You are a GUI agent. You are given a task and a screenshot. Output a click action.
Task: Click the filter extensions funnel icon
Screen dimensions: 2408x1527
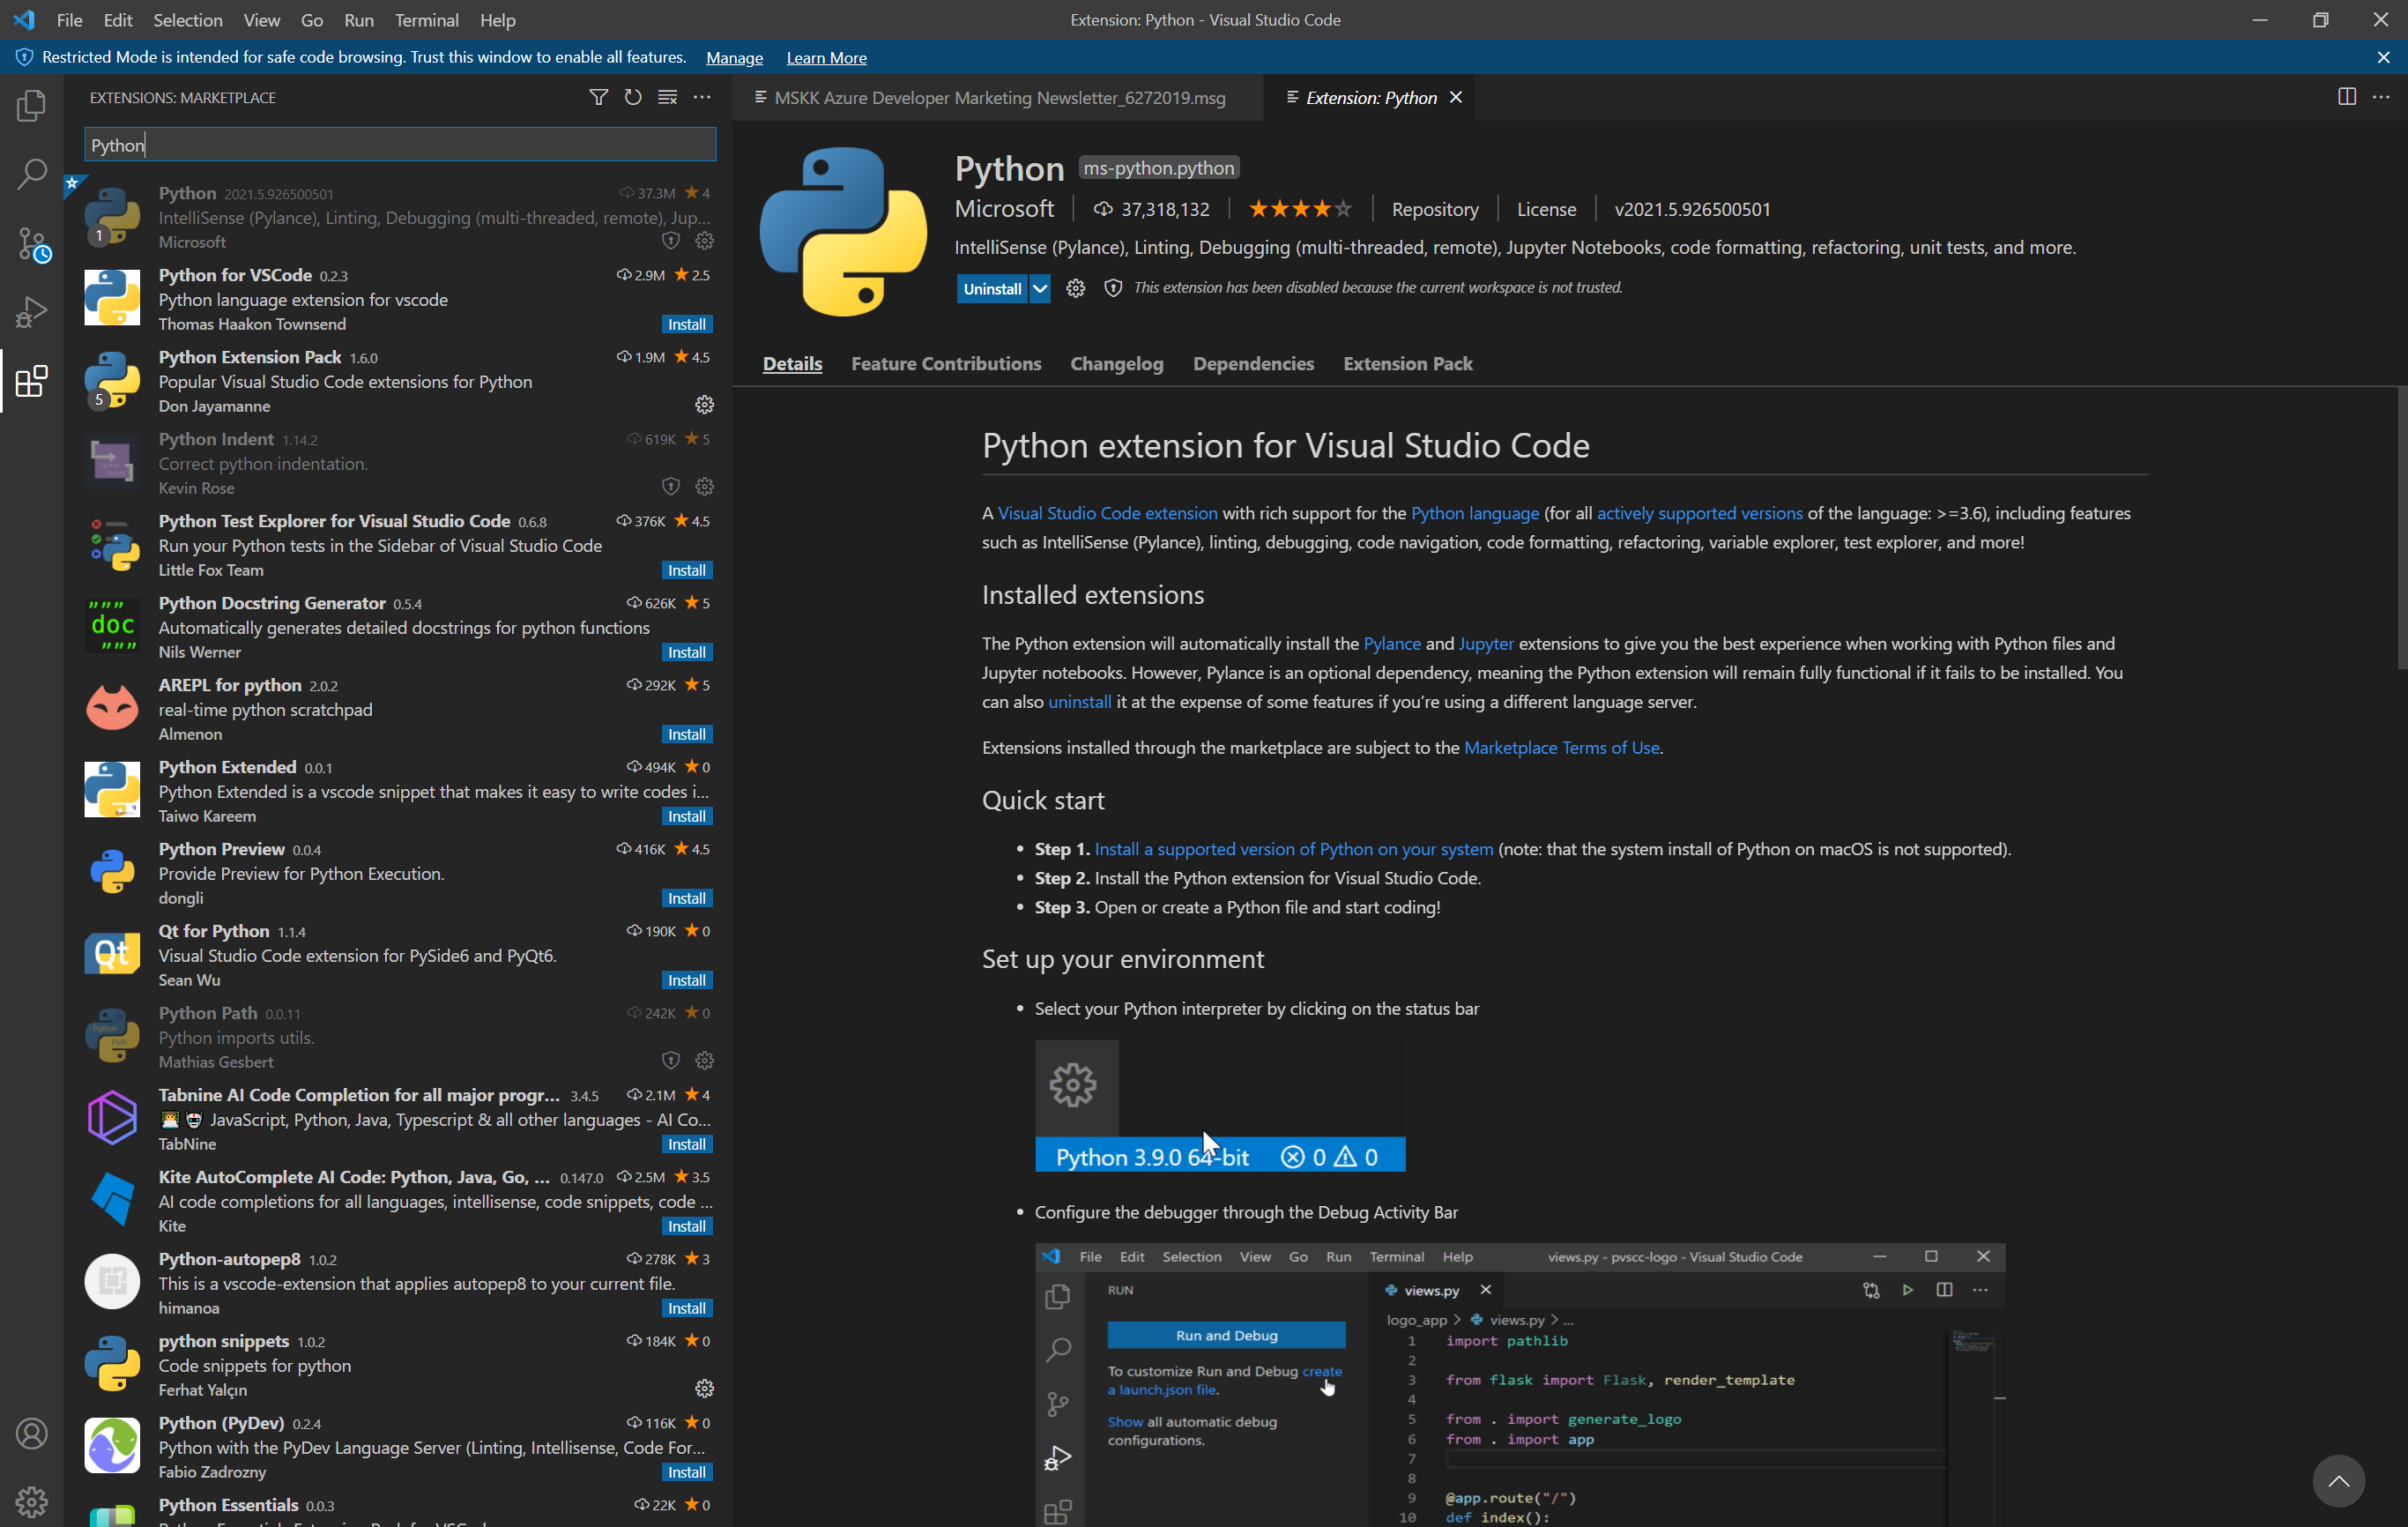[x=598, y=97]
